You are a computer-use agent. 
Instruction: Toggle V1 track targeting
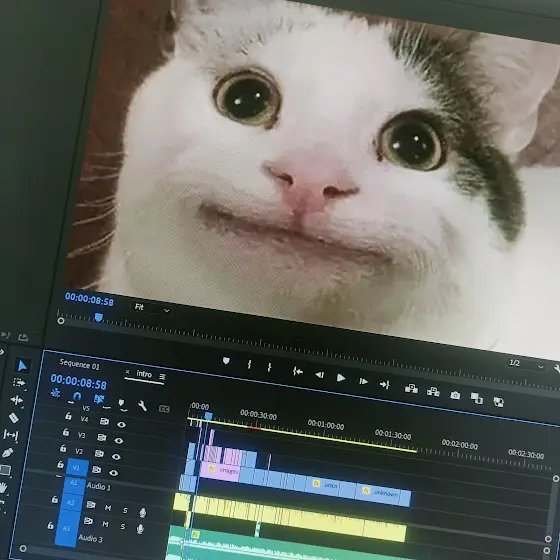click(77, 467)
